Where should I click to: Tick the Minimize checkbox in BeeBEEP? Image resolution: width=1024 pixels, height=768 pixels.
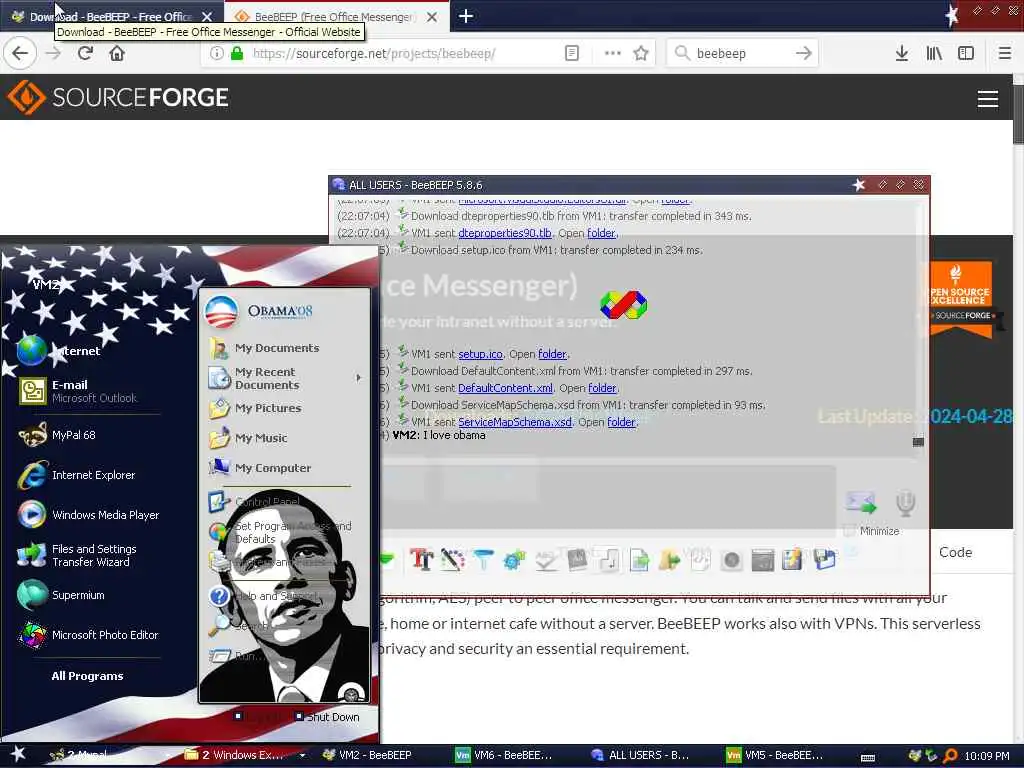click(850, 531)
